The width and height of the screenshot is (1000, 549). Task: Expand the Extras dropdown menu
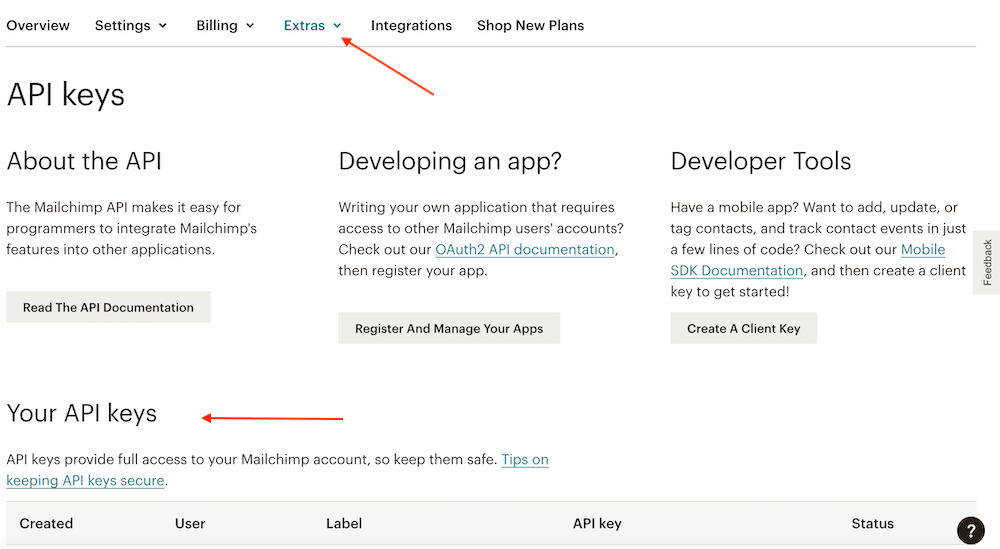(312, 26)
